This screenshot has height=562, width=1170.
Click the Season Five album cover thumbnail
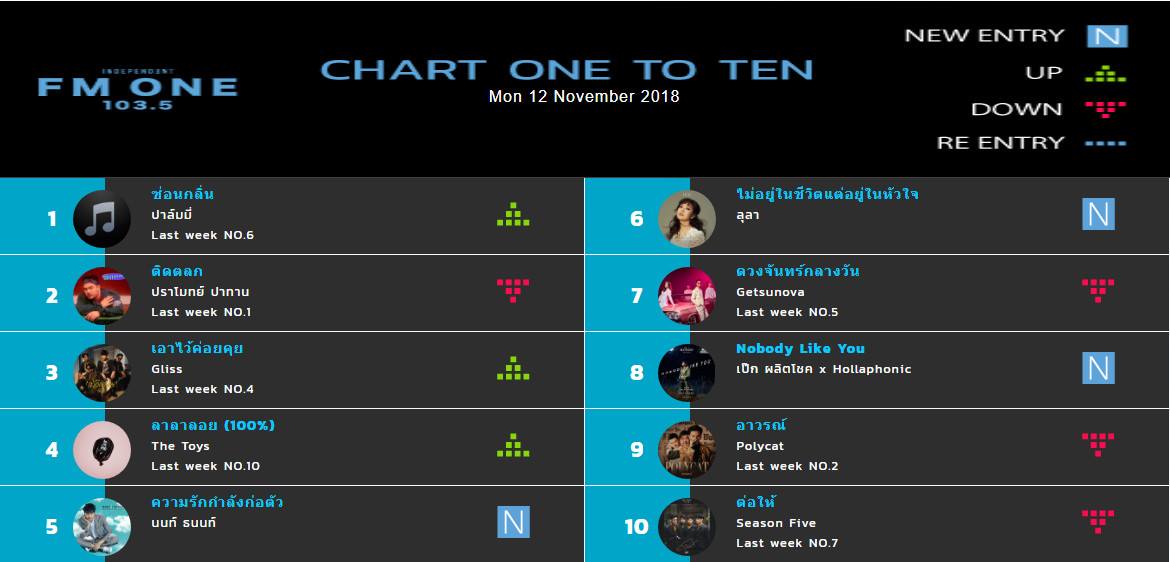[686, 527]
